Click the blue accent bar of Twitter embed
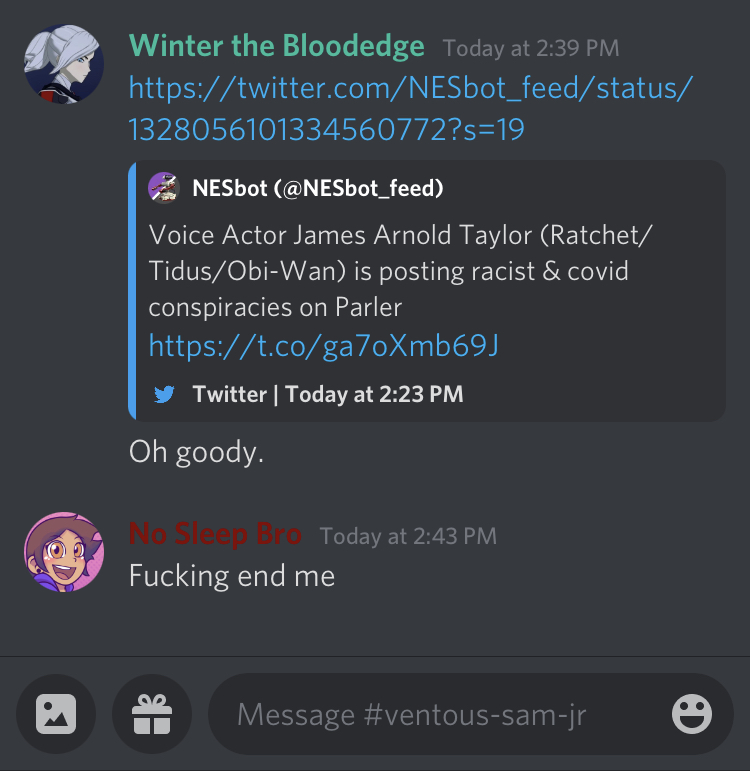Screen dimensions: 750x771 click(132, 291)
